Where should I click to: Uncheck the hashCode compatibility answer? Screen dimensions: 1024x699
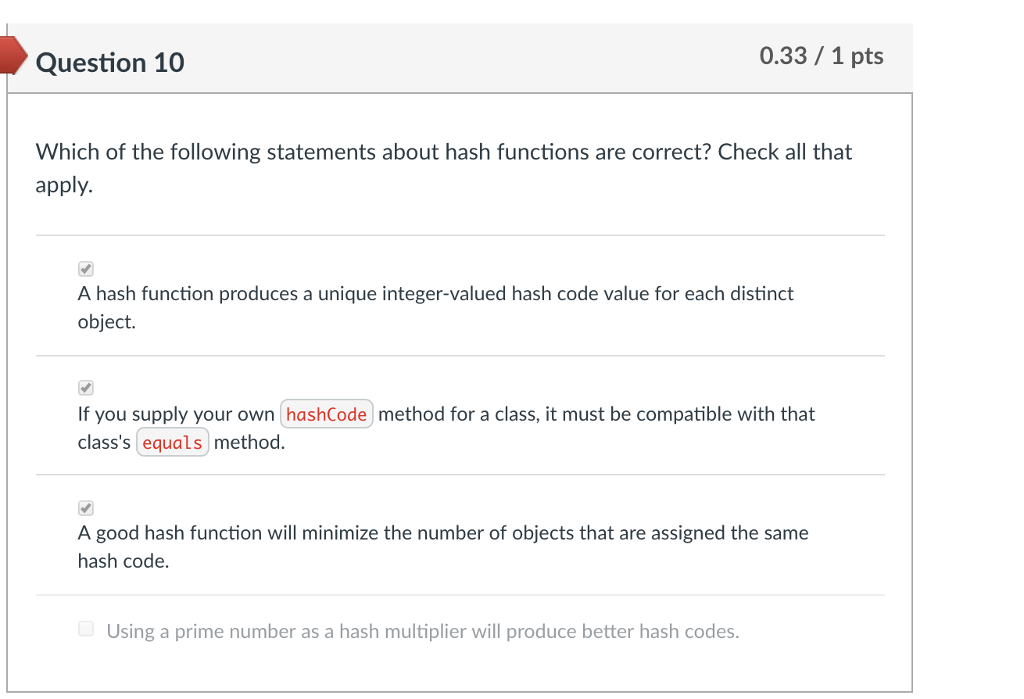coord(85,387)
